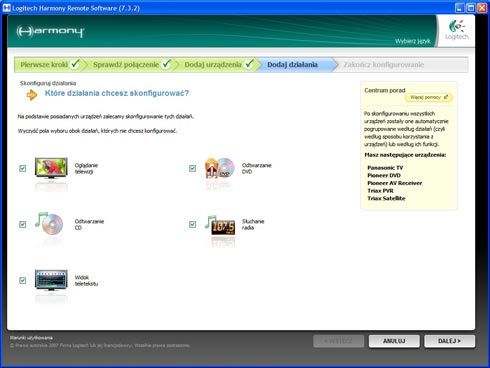Click the 107.5 radio icon for Słuchanie radia
Viewport: 490px width, 368px height.
click(220, 226)
